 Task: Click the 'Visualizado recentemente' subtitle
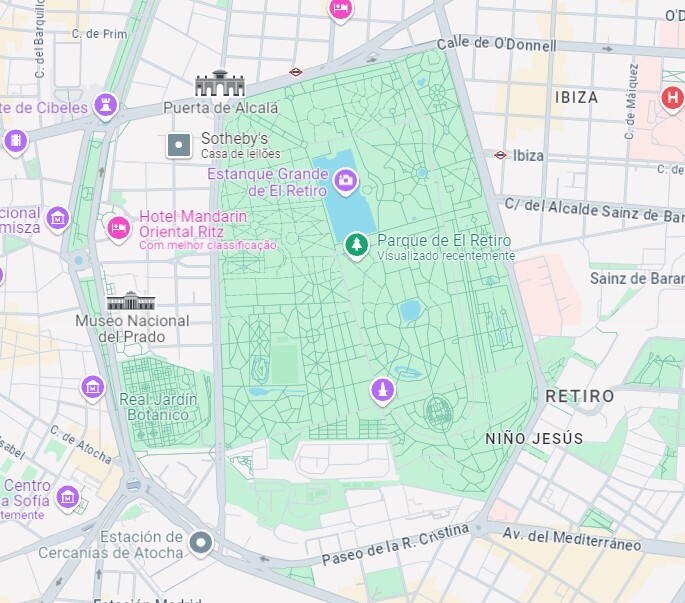446,256
